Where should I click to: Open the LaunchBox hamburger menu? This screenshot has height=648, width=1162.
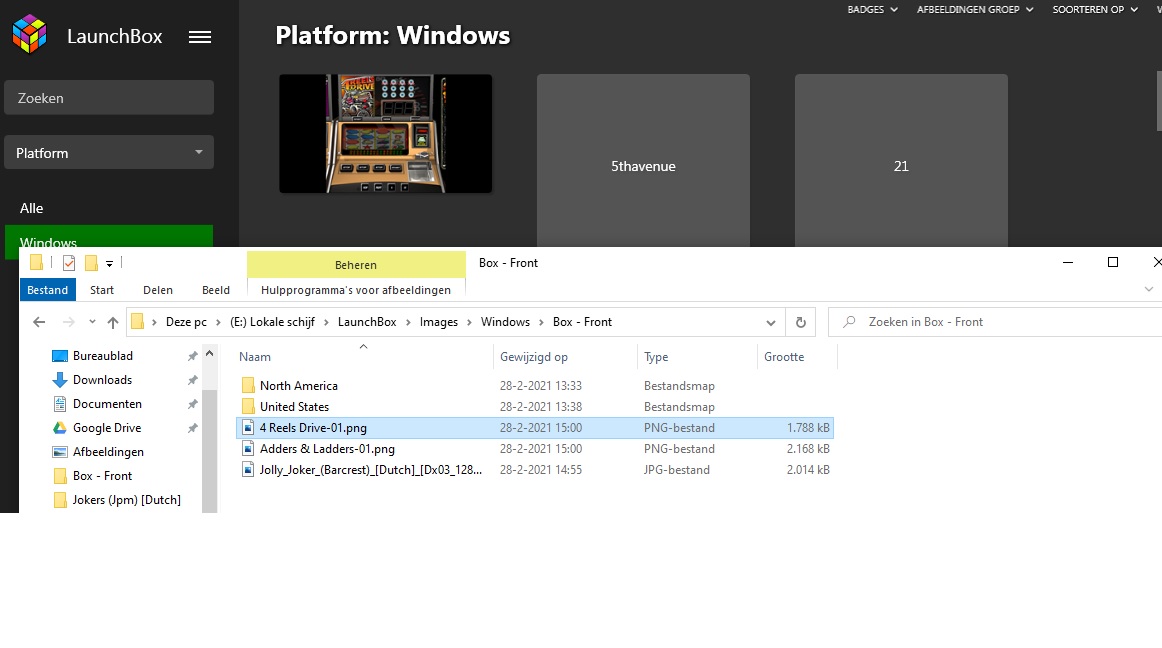click(199, 36)
